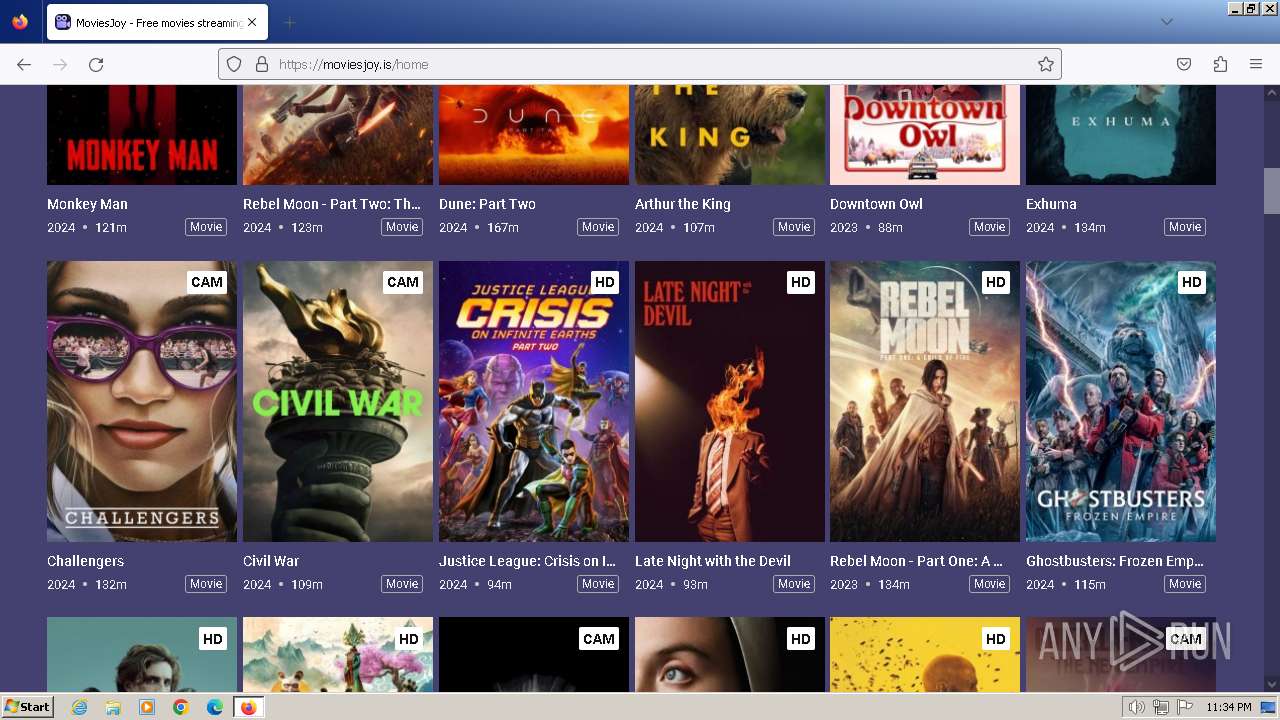
Task: Close the MoviesJoy tab
Action: coord(251,22)
